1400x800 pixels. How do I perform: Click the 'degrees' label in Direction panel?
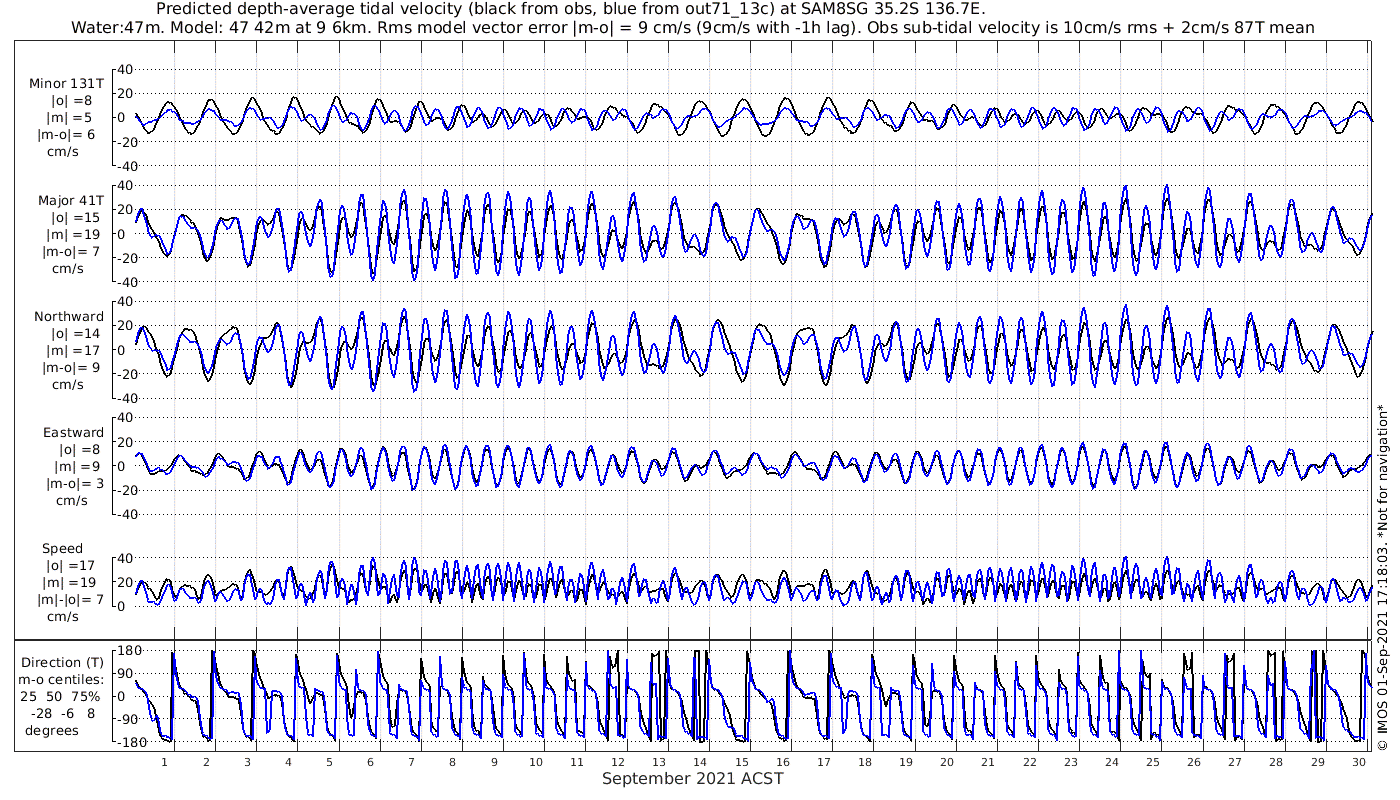tap(52, 730)
